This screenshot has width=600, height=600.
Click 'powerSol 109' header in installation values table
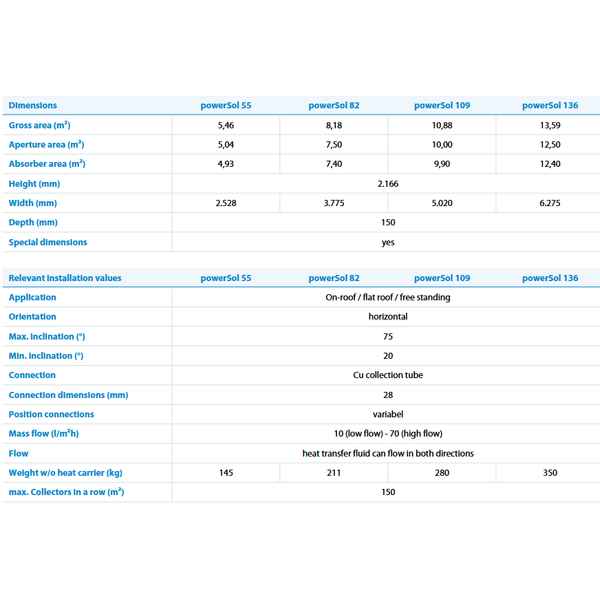[x=442, y=278]
